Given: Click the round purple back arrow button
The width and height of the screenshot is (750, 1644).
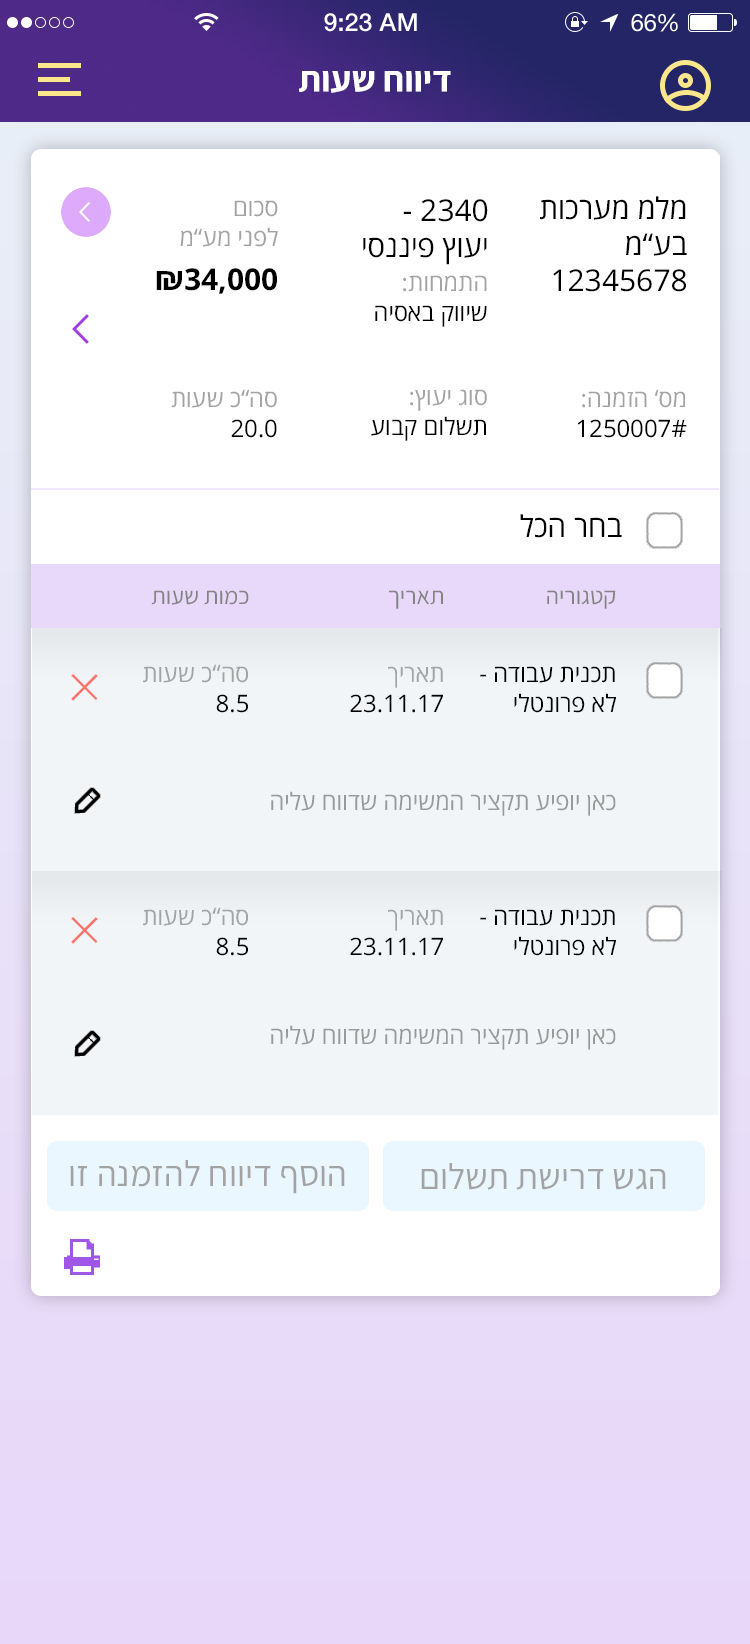Looking at the screenshot, I should point(86,212).
